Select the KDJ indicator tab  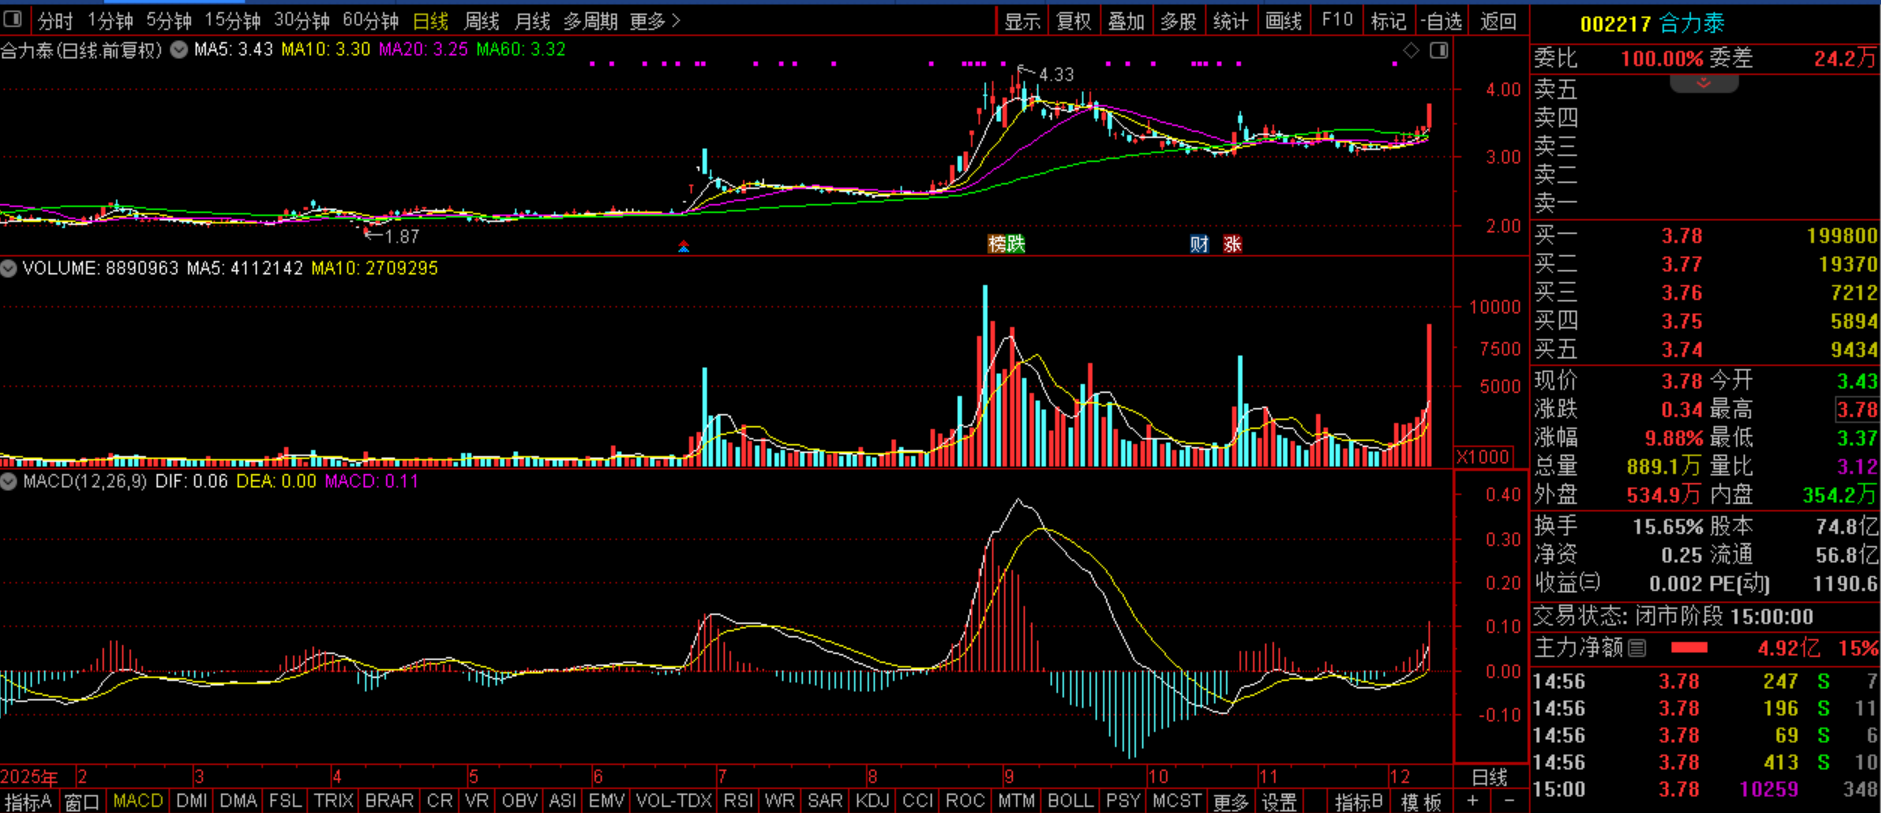point(872,801)
